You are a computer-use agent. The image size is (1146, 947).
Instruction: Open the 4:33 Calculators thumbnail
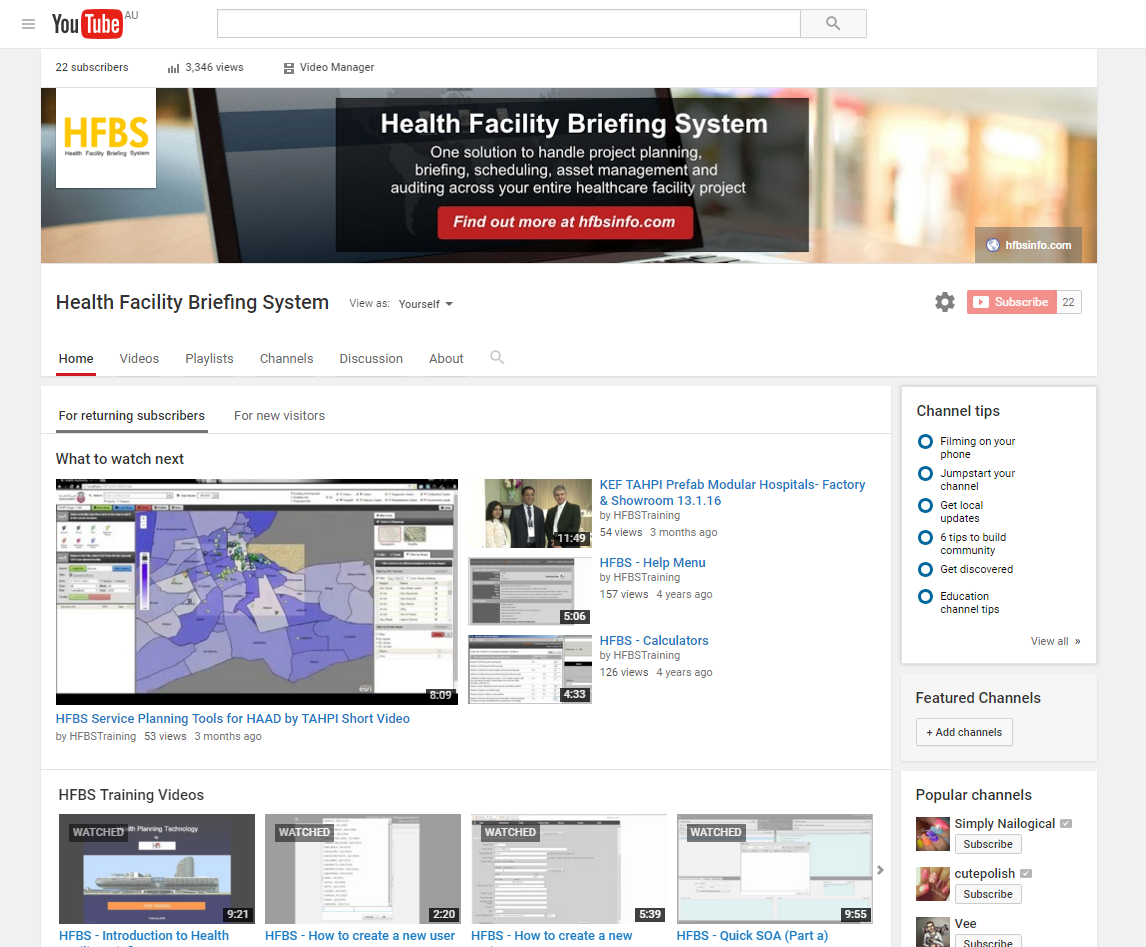(530, 670)
